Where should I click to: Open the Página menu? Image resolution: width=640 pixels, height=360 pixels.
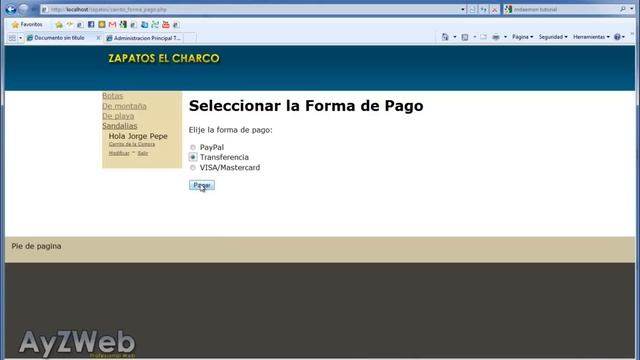(522, 37)
